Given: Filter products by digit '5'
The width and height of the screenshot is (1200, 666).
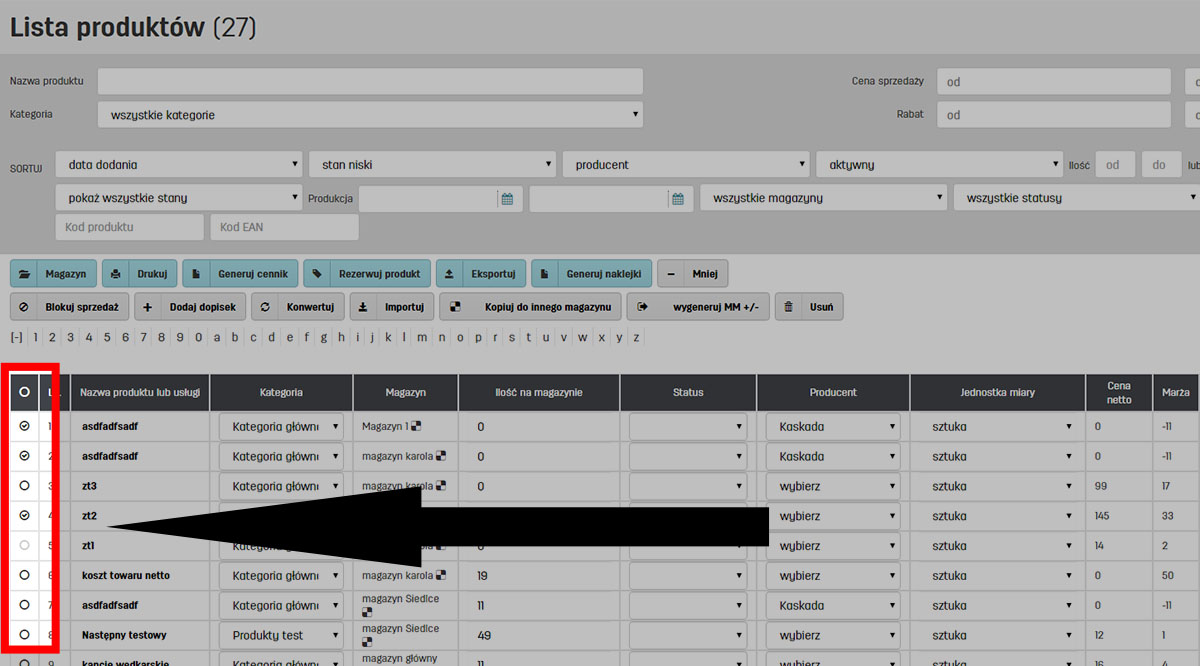Looking at the screenshot, I should tap(107, 338).
